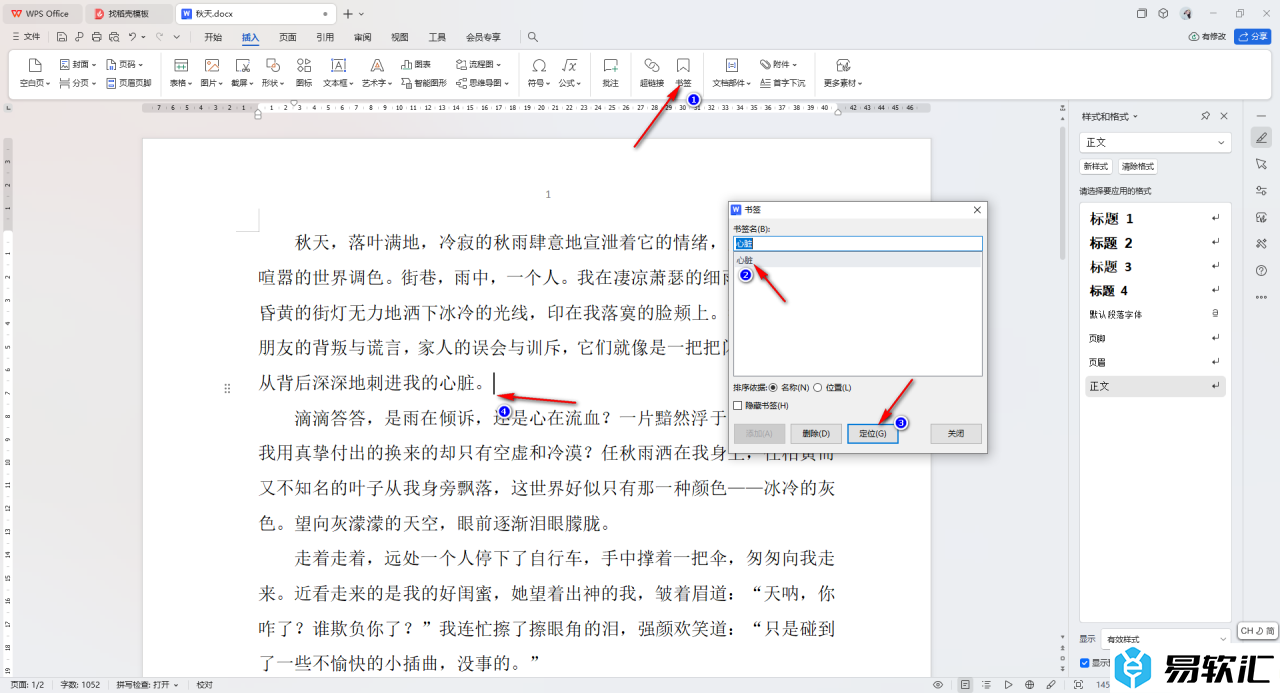Viewport: 1280px width, 693px height.
Task: Click the user avatar in title bar
Action: coord(1186,14)
